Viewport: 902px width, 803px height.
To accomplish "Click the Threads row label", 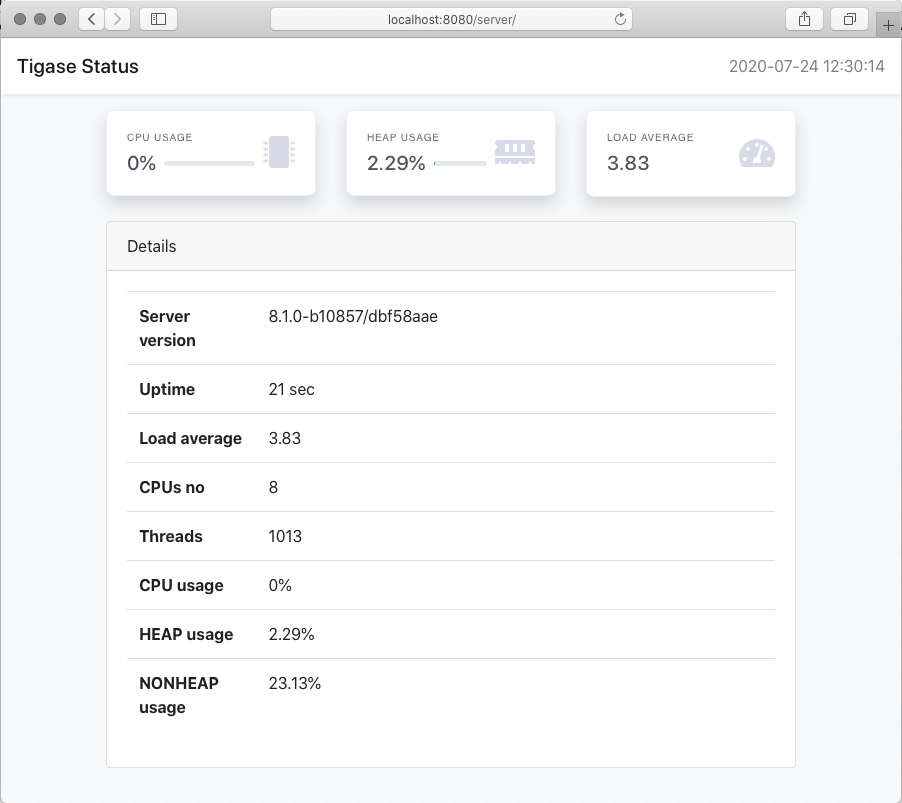I will [171, 536].
